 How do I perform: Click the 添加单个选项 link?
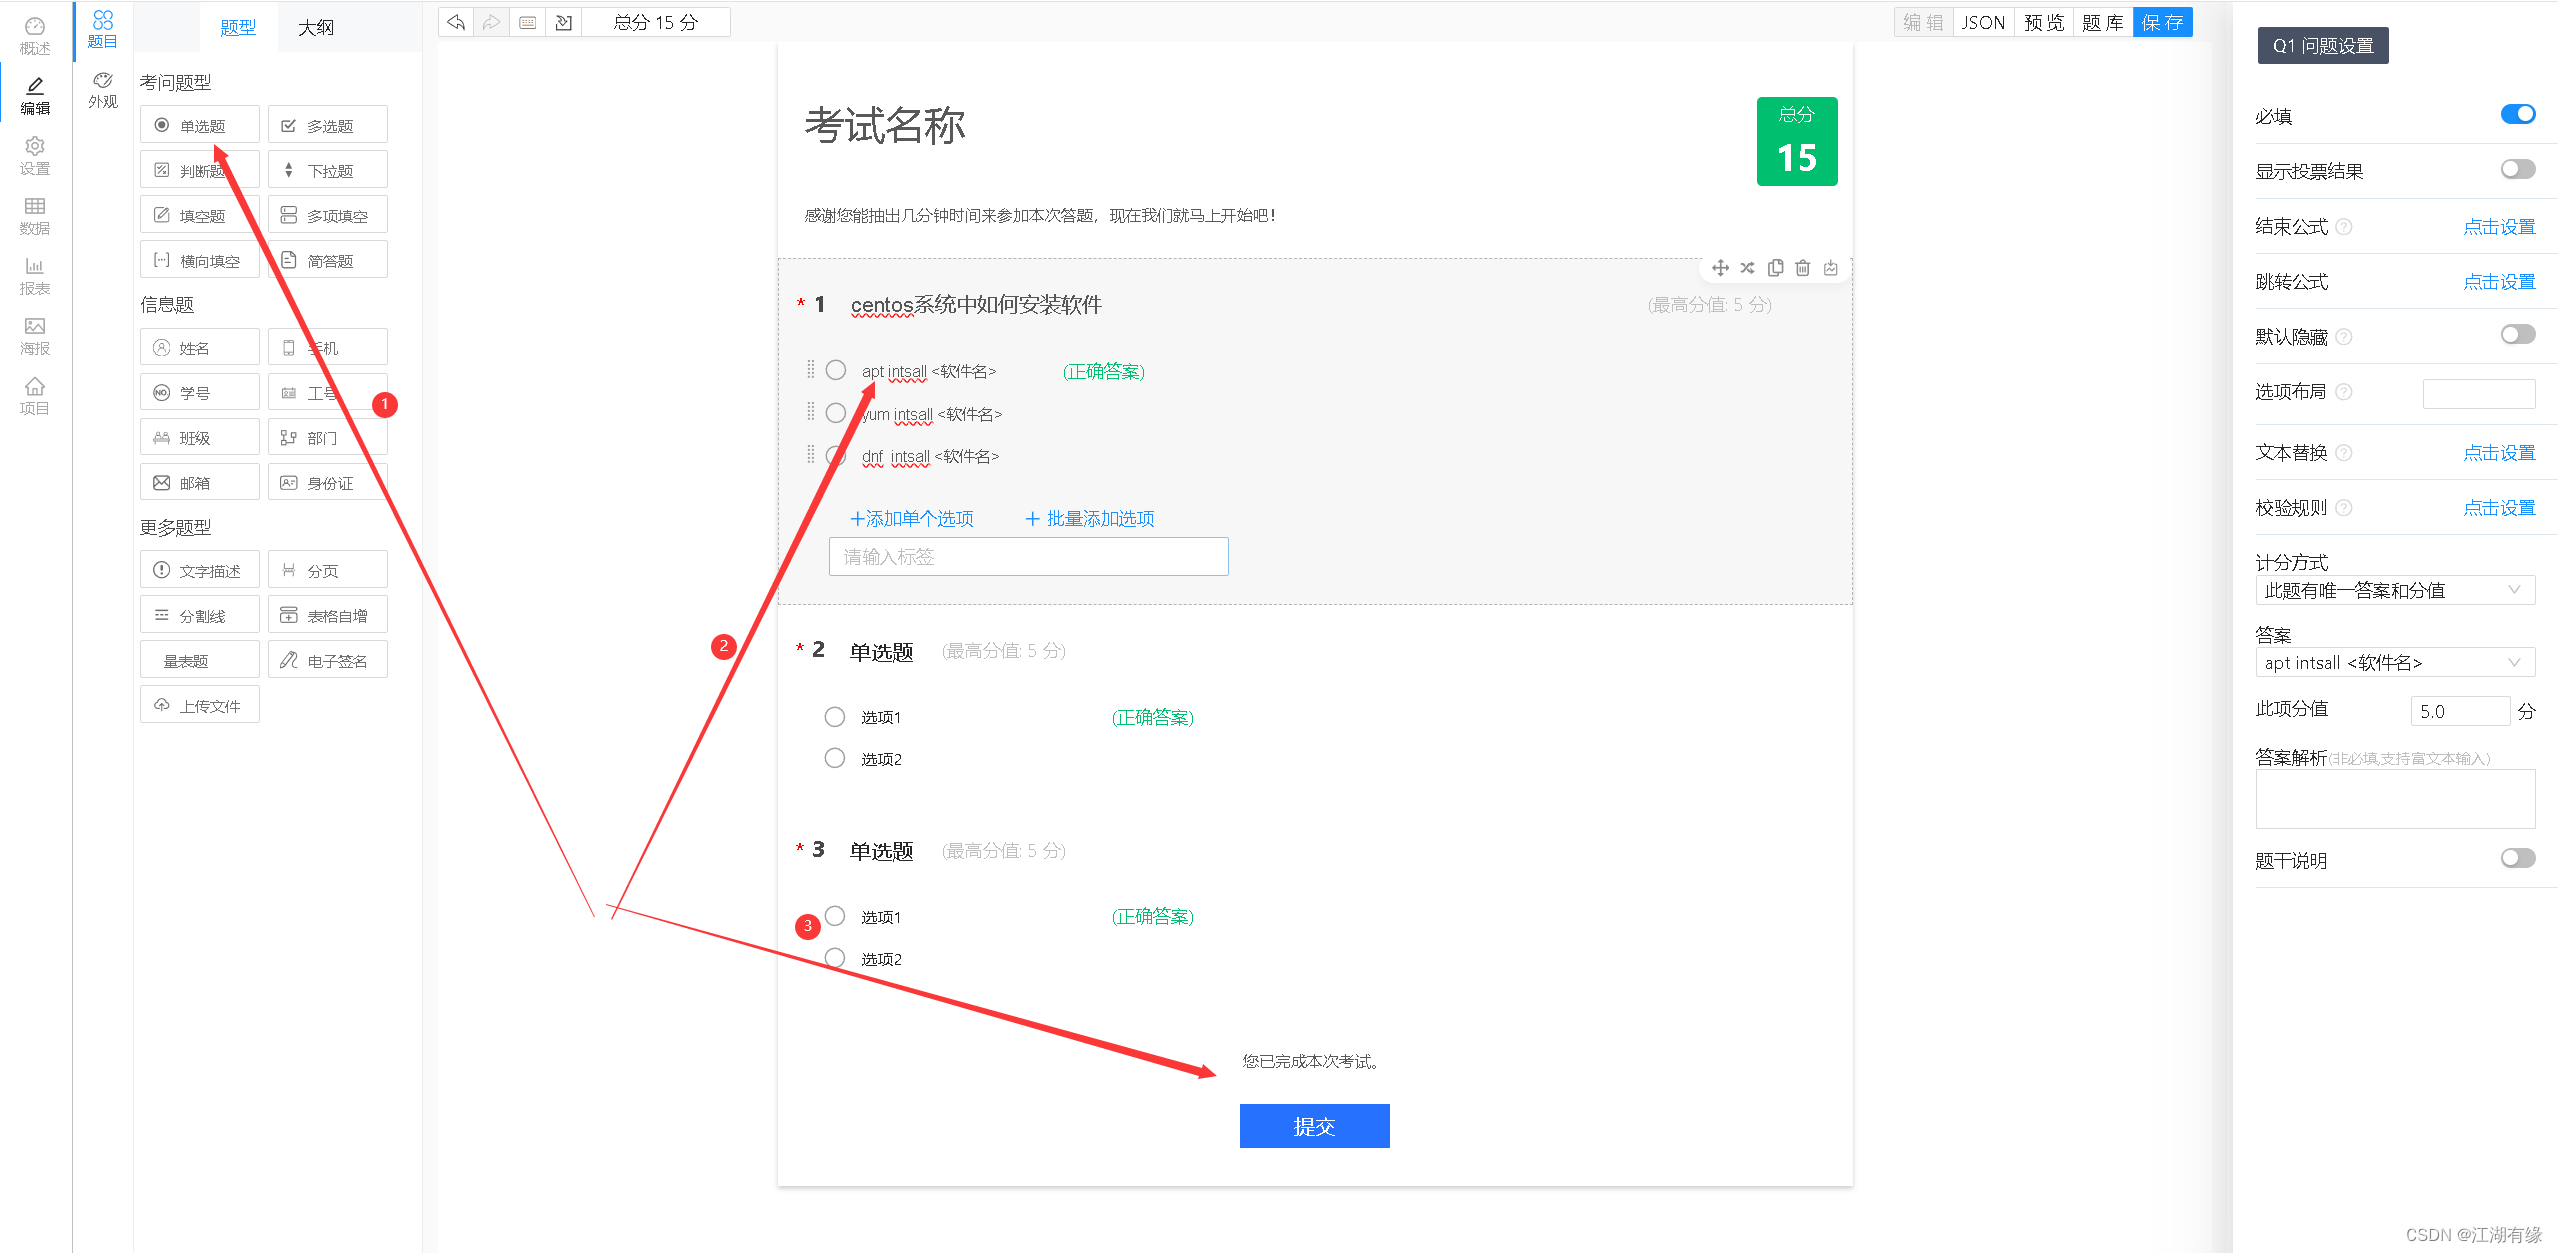[x=911, y=518]
